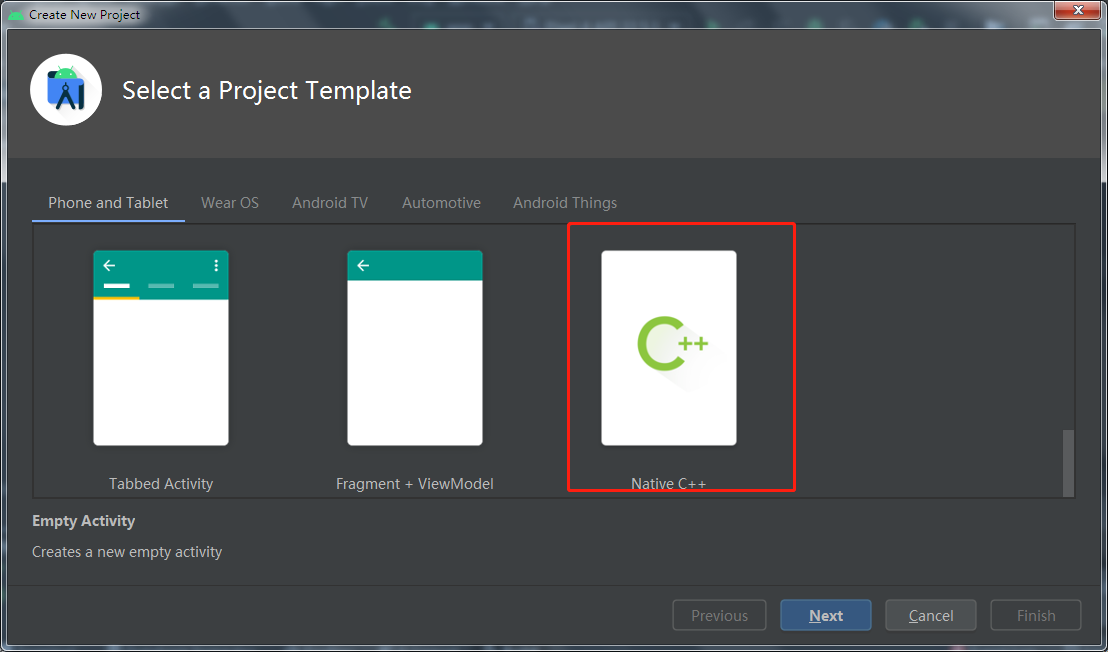Select the Fragment + ViewModel template thumbnail
This screenshot has width=1108, height=652.
pos(415,348)
